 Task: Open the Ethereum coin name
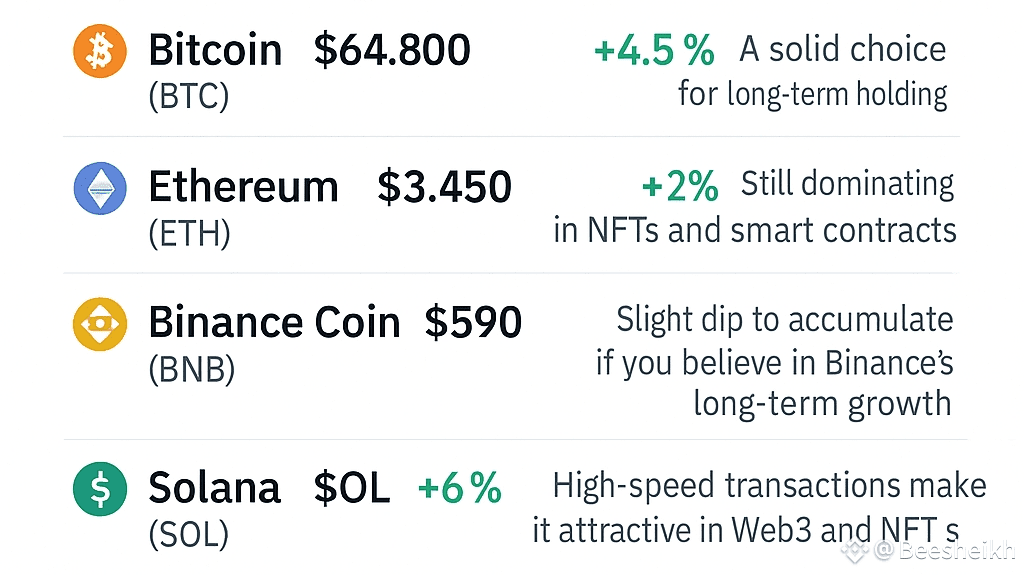click(x=243, y=187)
